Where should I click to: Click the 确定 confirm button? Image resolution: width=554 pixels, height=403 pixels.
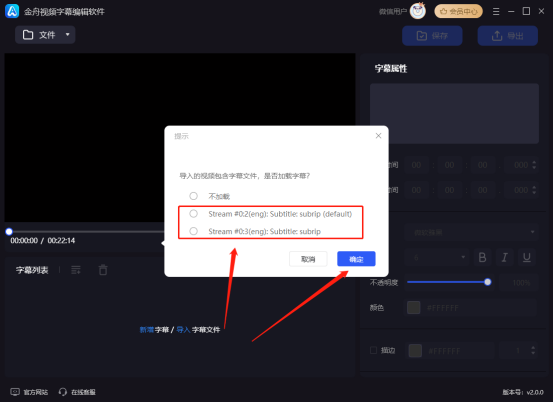coord(356,259)
